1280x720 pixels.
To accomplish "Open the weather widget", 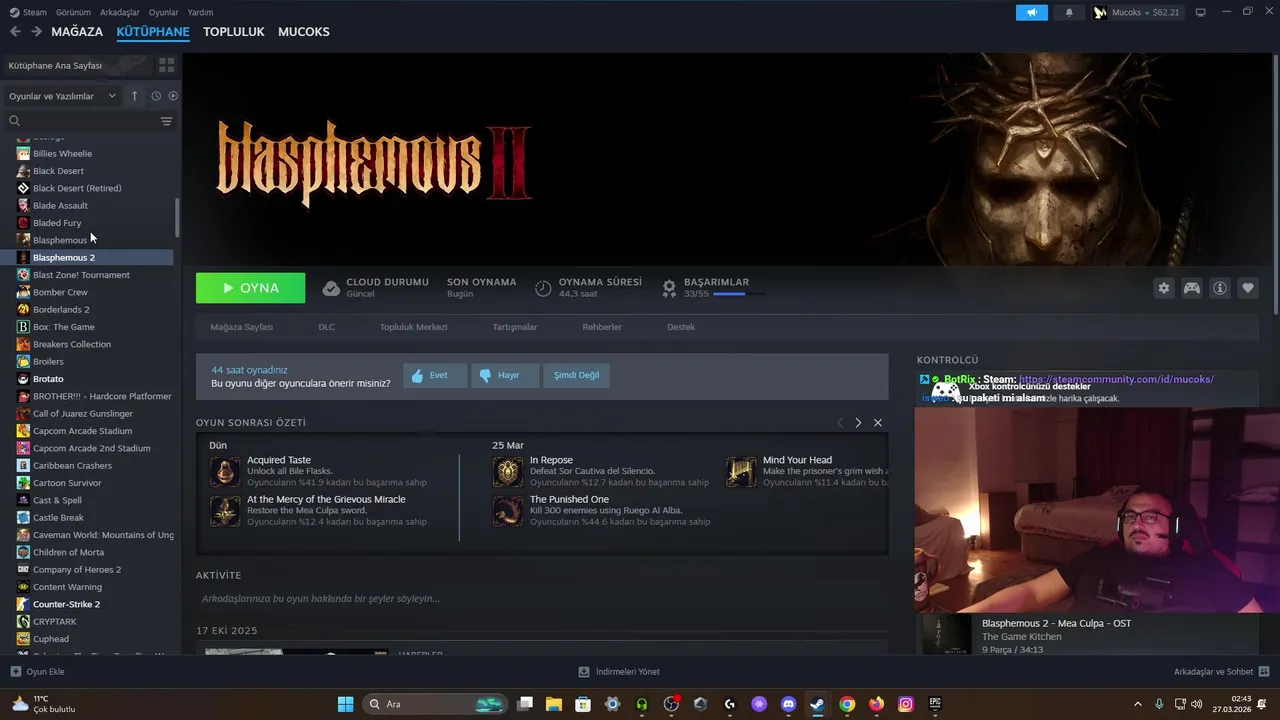I will [x=44, y=704].
